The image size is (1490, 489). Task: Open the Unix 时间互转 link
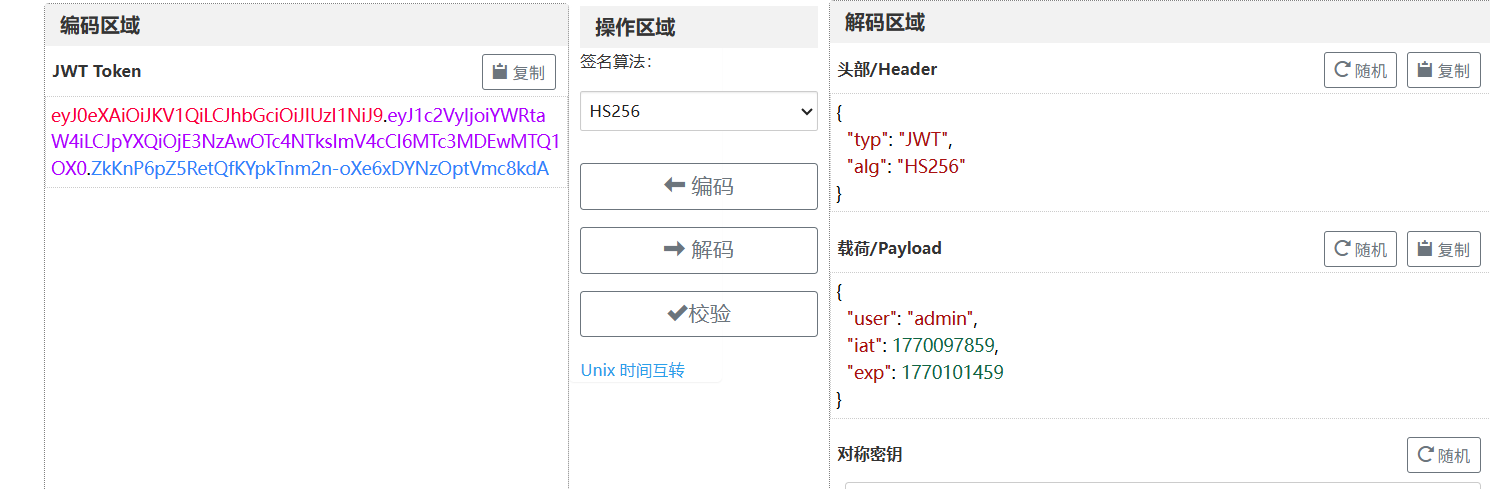(x=633, y=370)
